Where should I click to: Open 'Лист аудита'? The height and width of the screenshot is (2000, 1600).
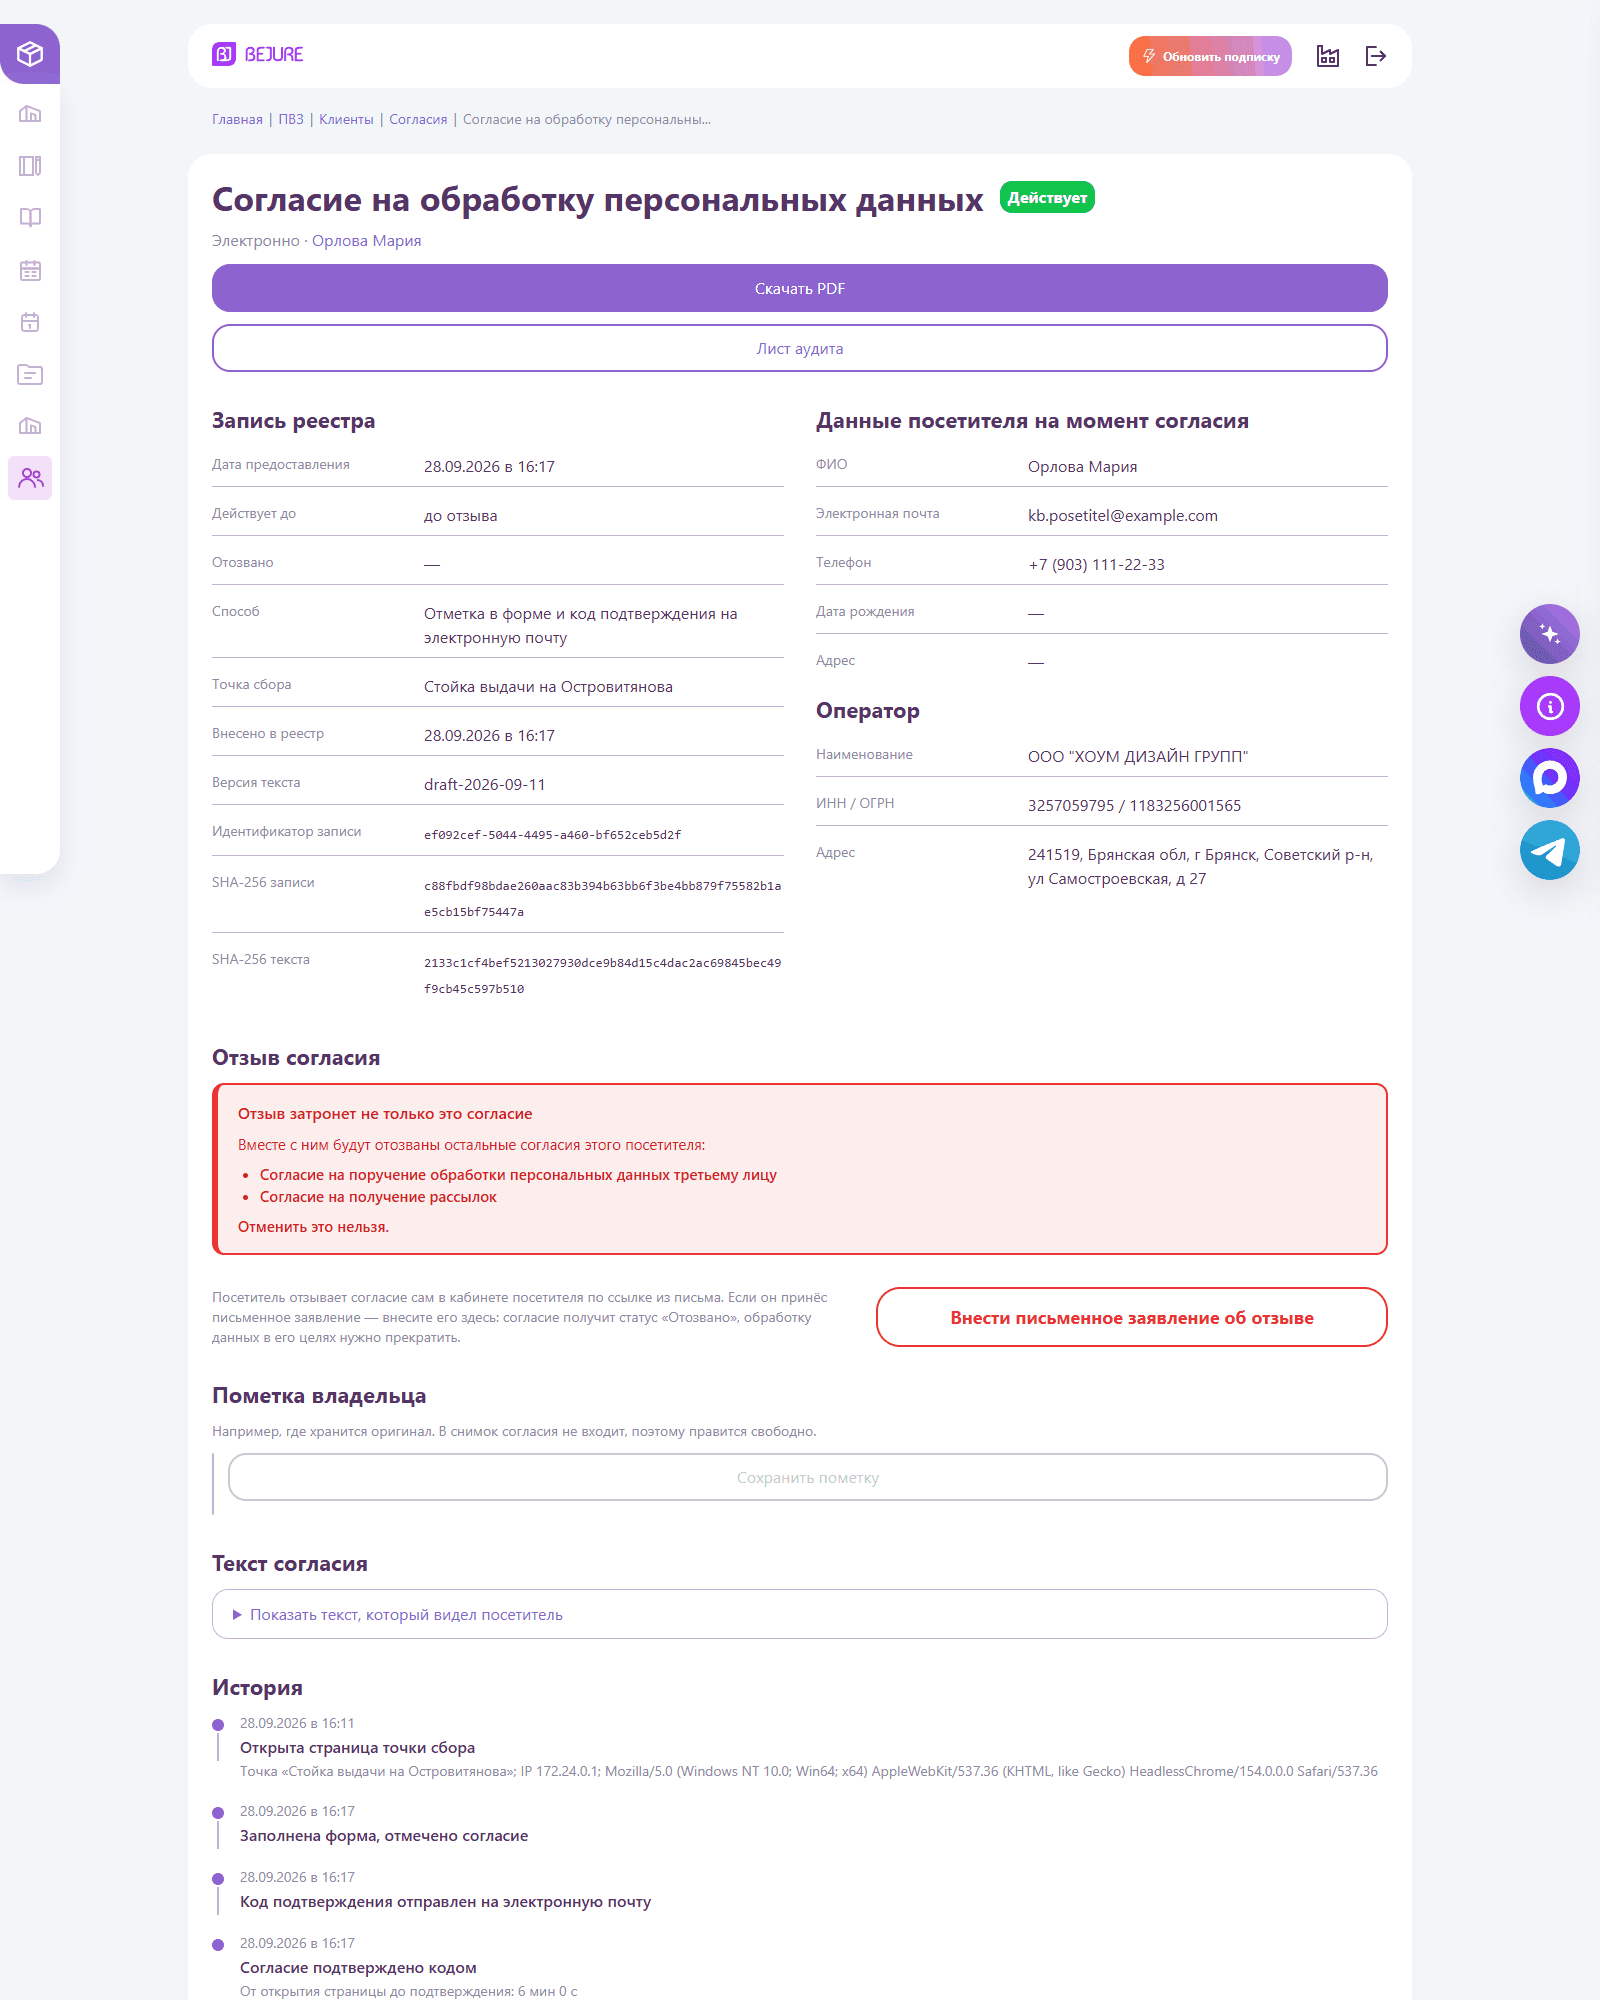click(x=800, y=348)
